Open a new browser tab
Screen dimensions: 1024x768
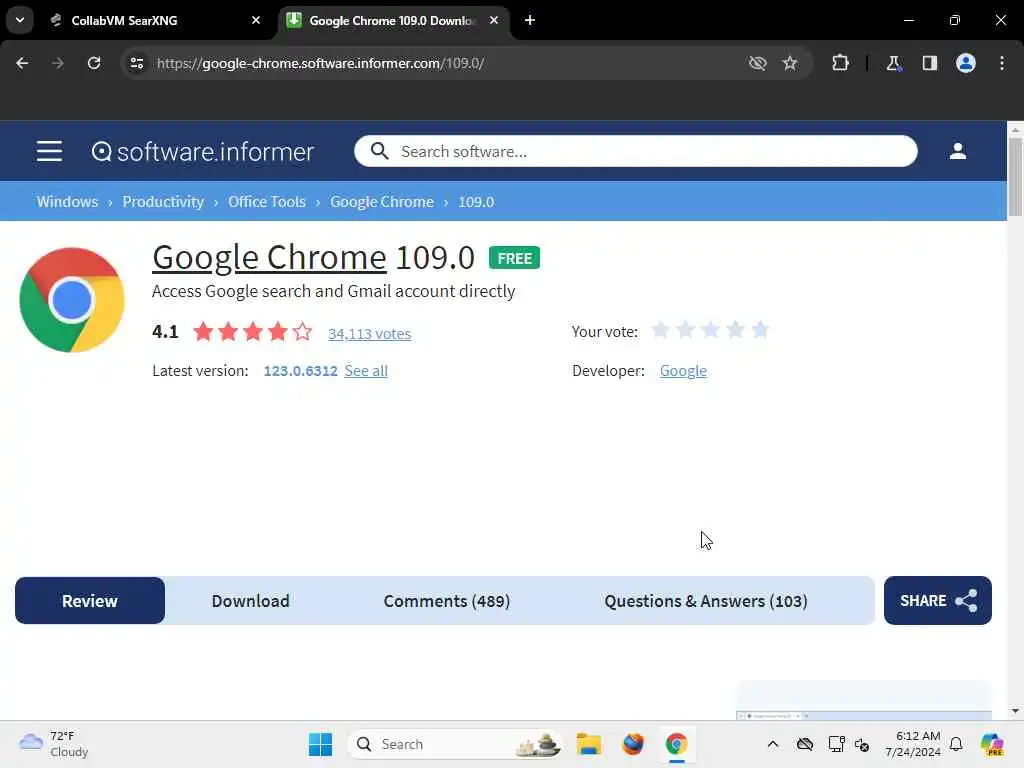[530, 20]
